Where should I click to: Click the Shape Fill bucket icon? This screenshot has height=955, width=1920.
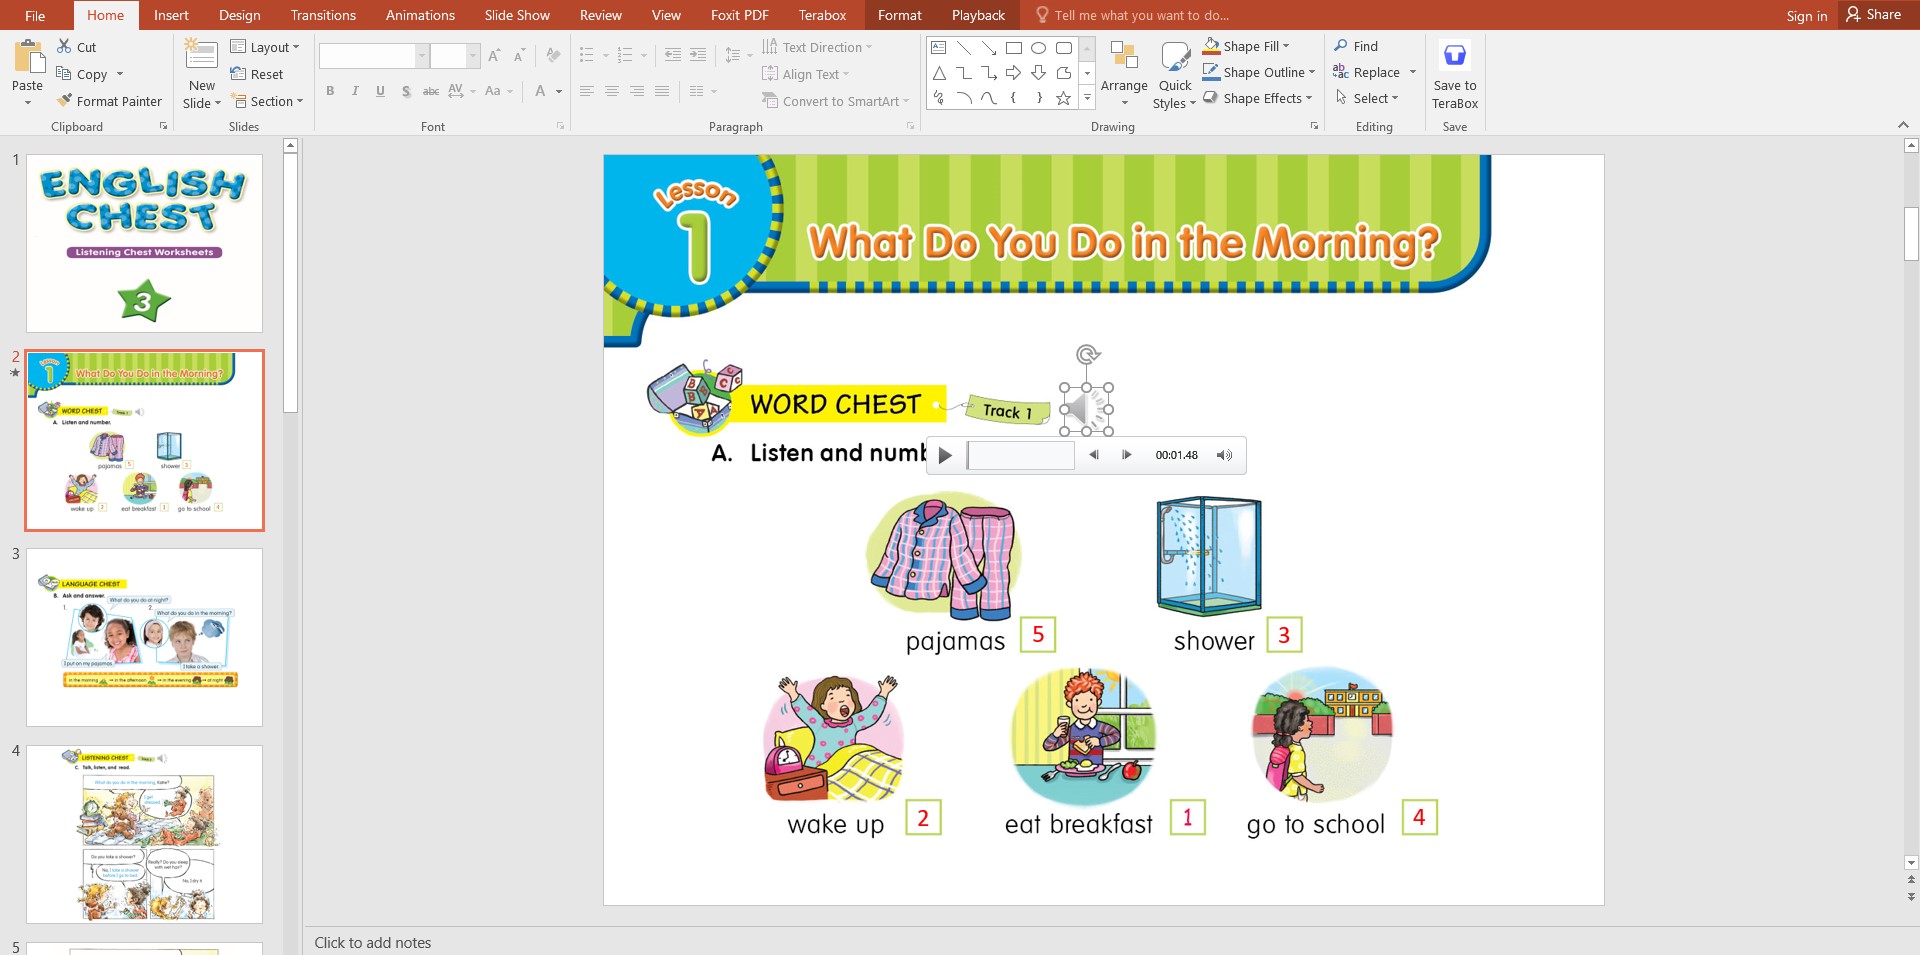[x=1210, y=45]
